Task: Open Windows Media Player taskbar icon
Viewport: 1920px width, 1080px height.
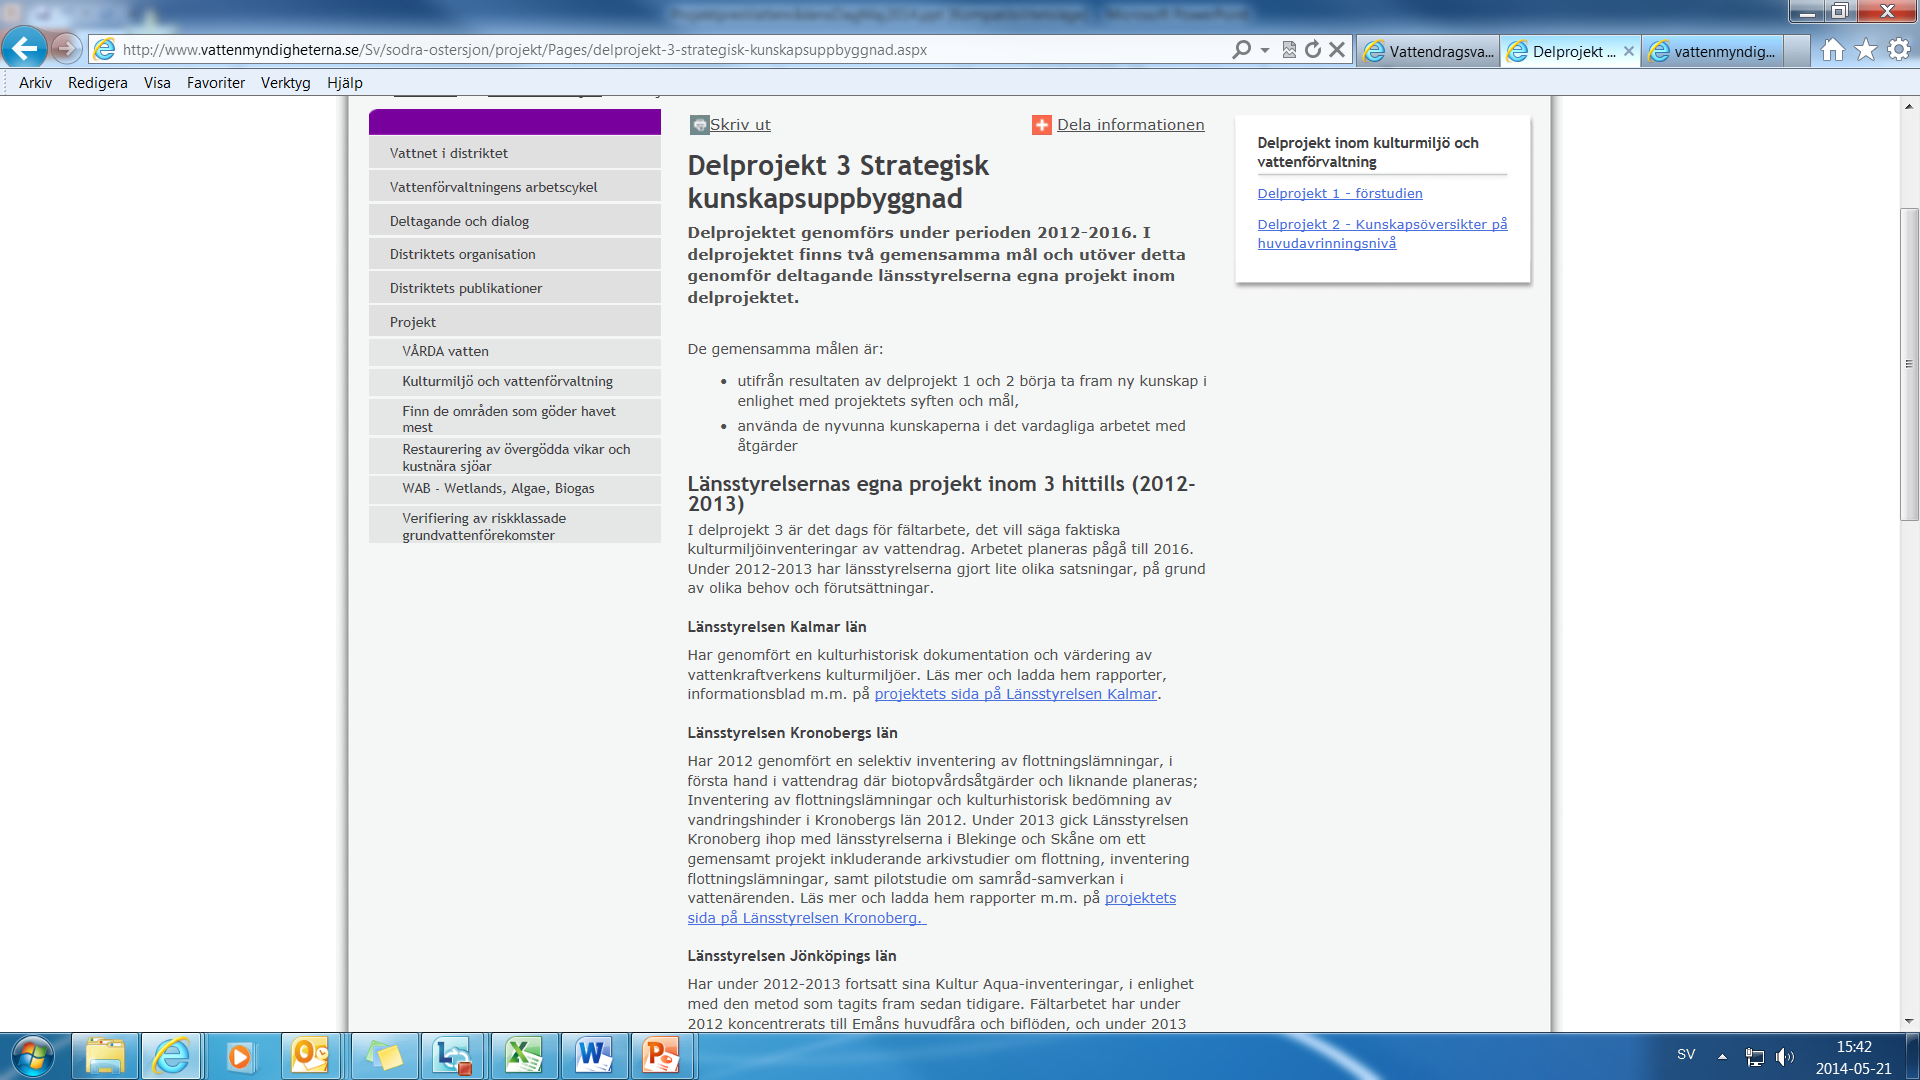Action: (240, 1056)
